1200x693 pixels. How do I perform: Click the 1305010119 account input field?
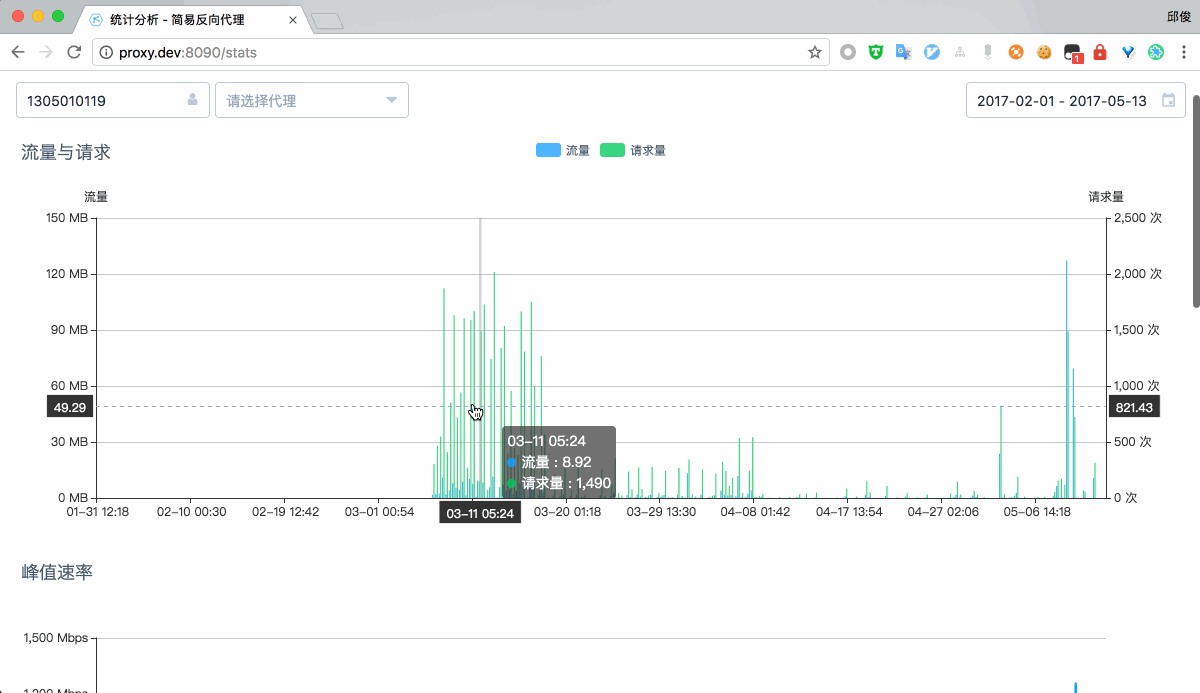pos(113,100)
